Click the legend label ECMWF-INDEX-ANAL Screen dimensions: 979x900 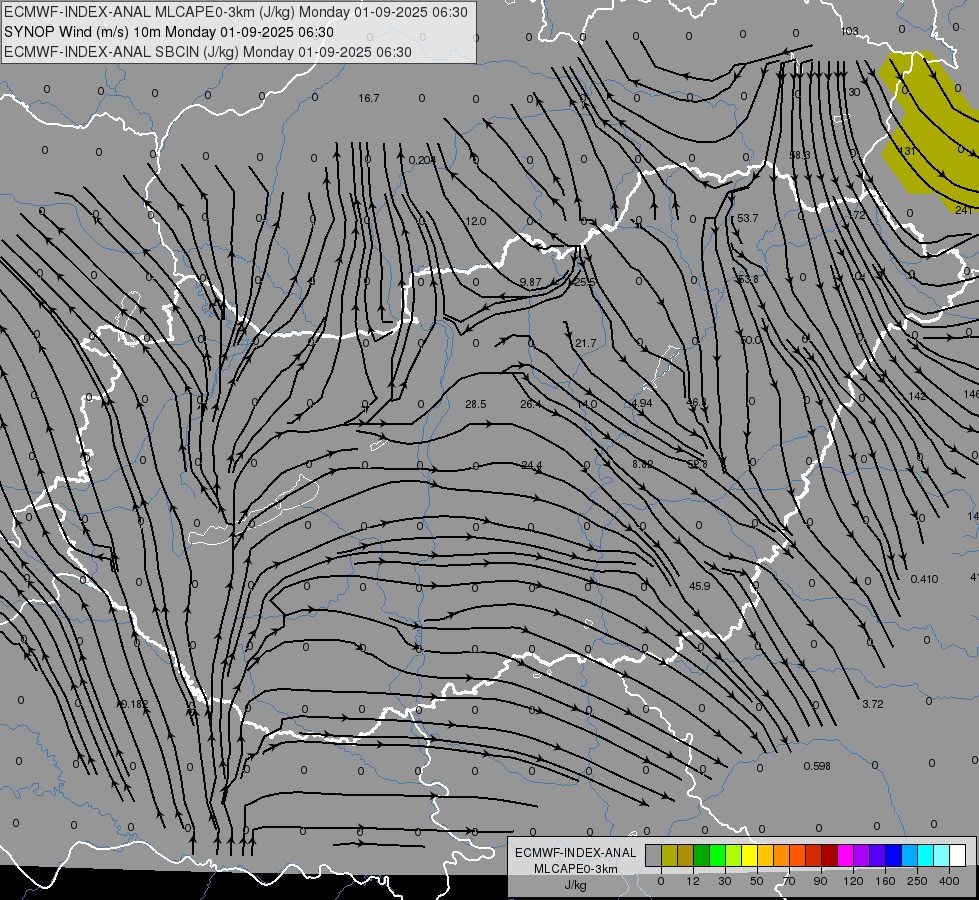tap(576, 853)
